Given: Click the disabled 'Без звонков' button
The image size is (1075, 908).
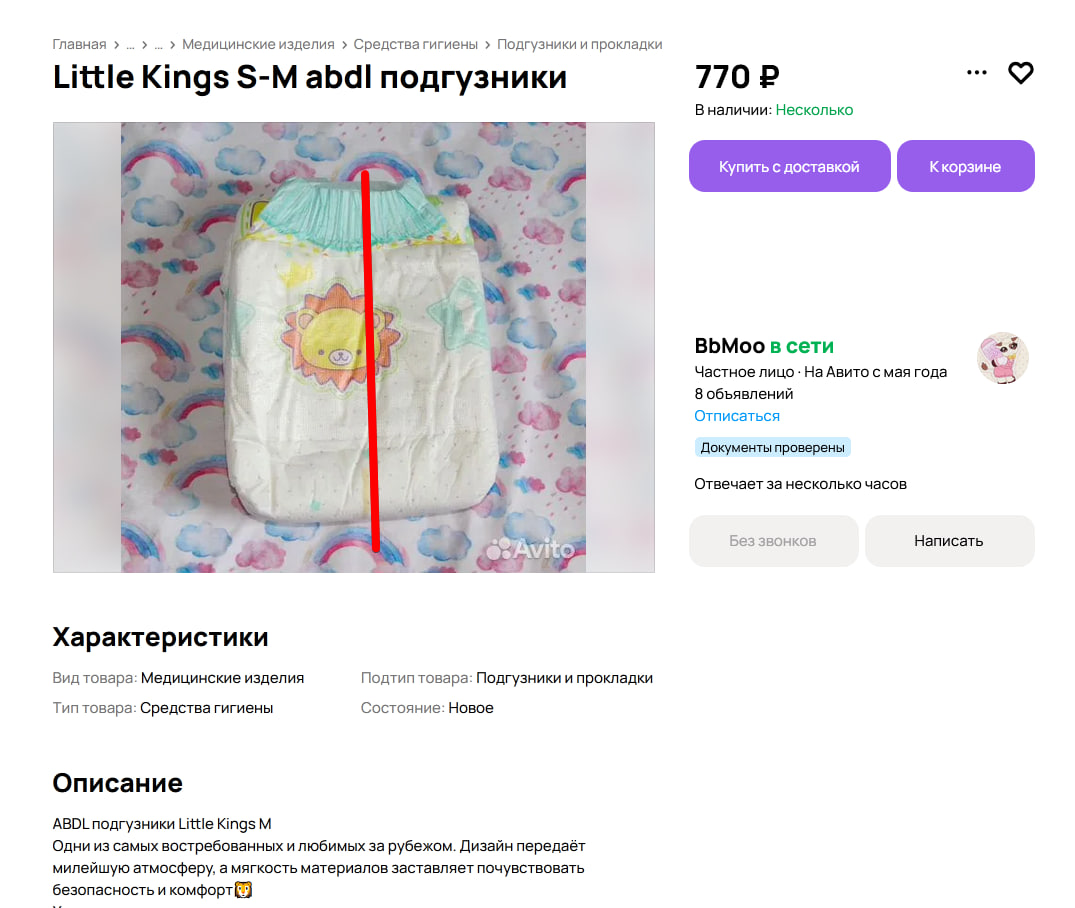Looking at the screenshot, I should [773, 541].
